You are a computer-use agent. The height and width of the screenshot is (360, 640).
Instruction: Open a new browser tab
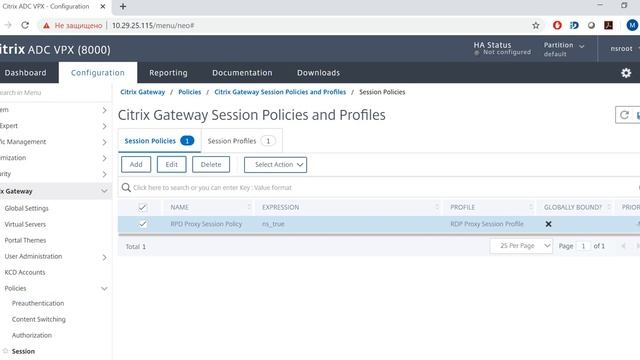coord(123,7)
